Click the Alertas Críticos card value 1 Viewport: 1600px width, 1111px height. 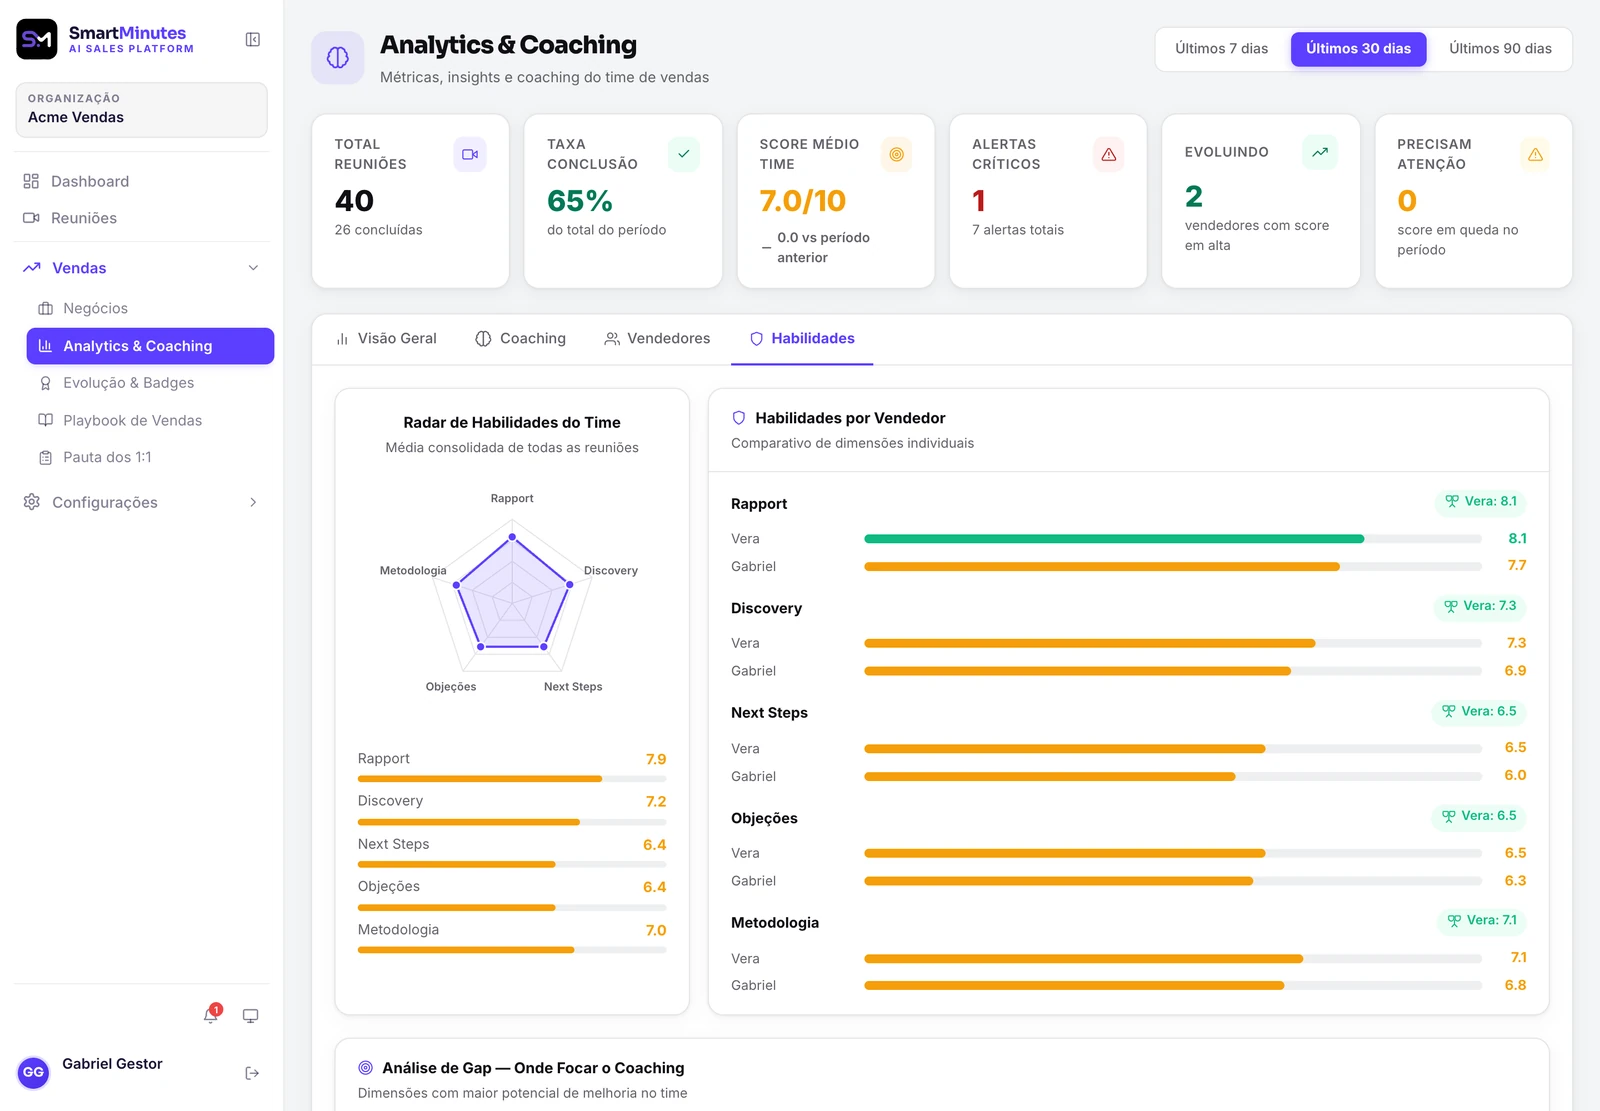click(x=979, y=201)
